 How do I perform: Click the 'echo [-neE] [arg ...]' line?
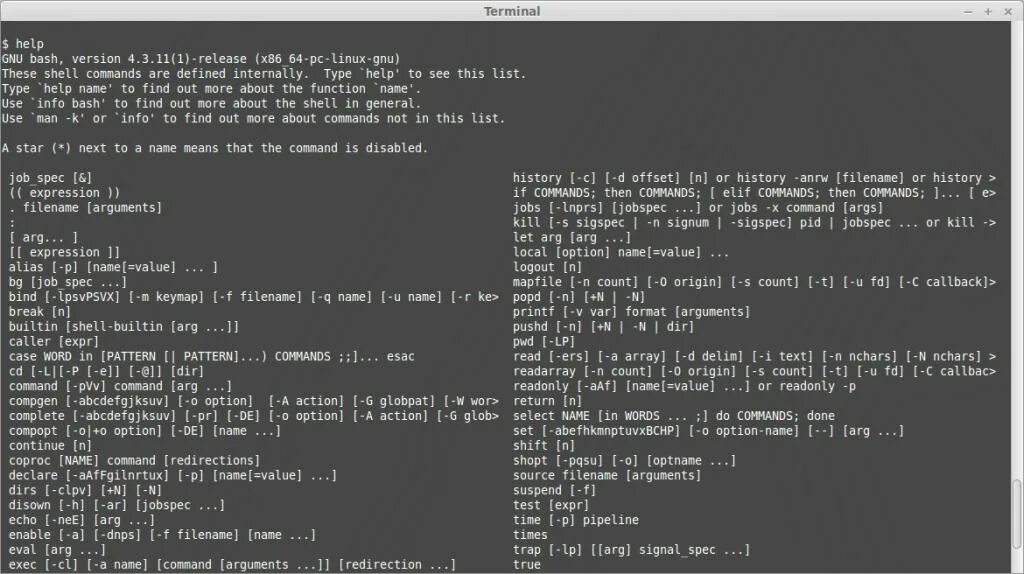82,520
